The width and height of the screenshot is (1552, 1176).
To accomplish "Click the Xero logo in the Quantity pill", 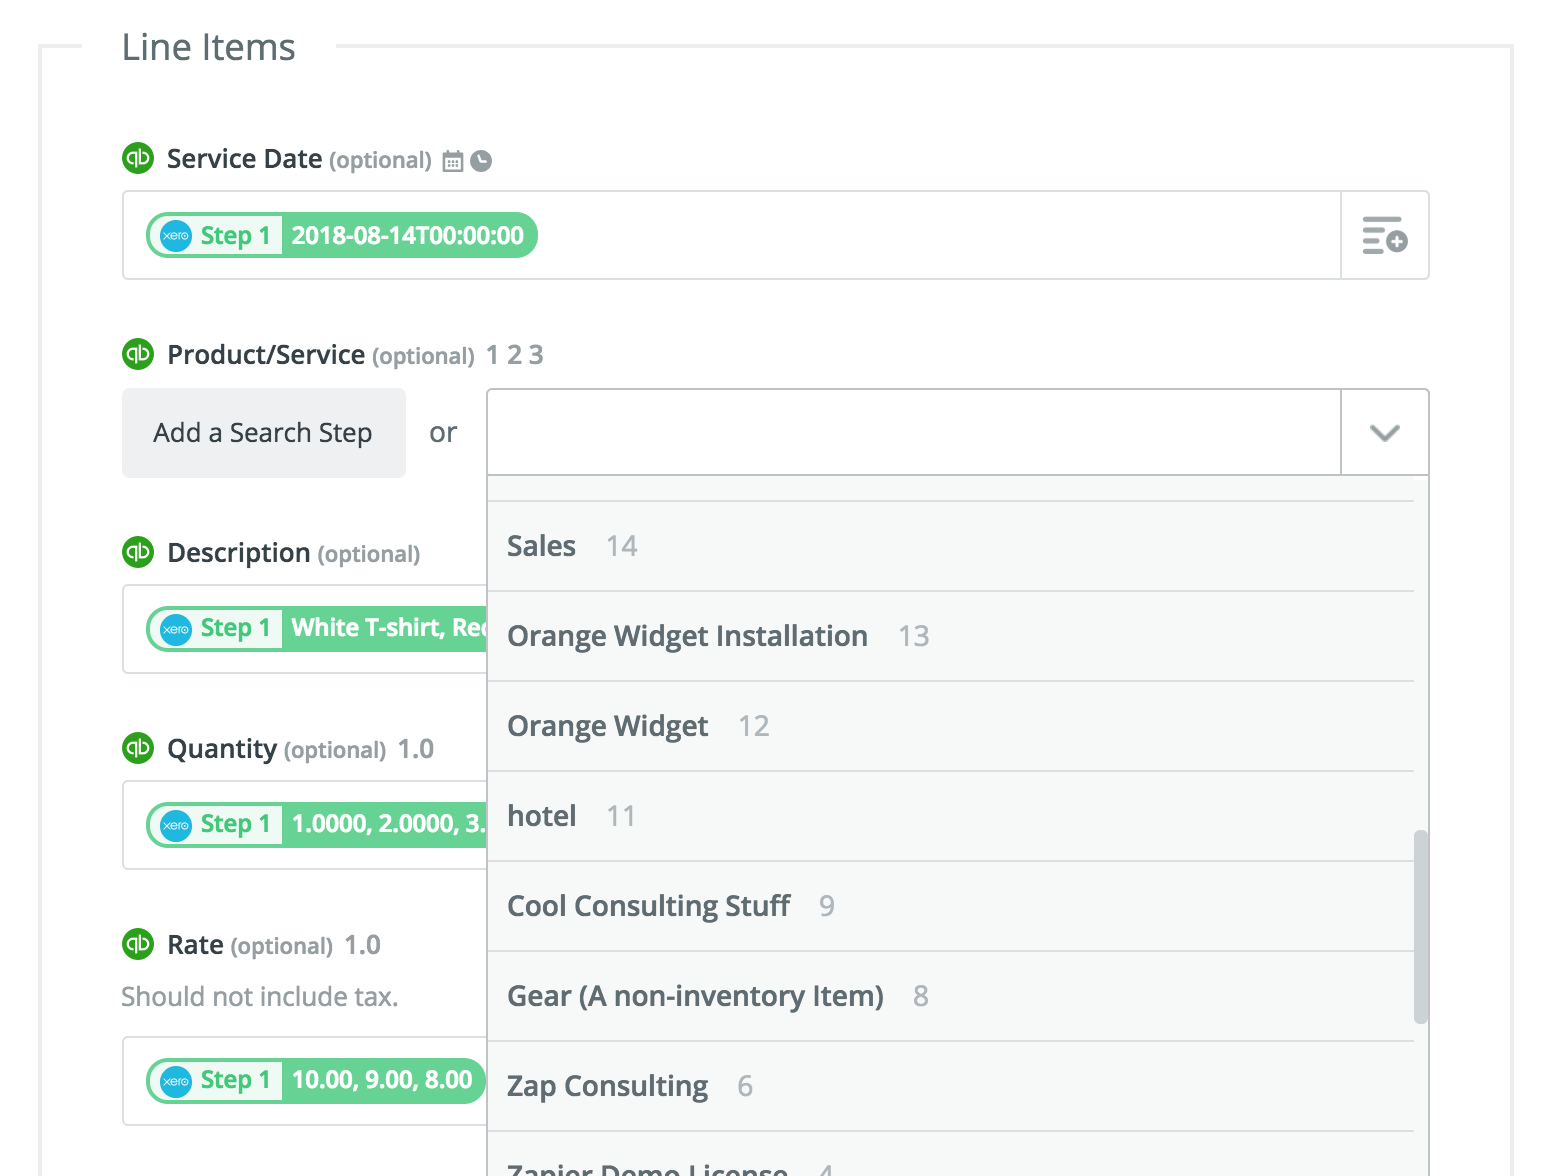I will (x=176, y=825).
